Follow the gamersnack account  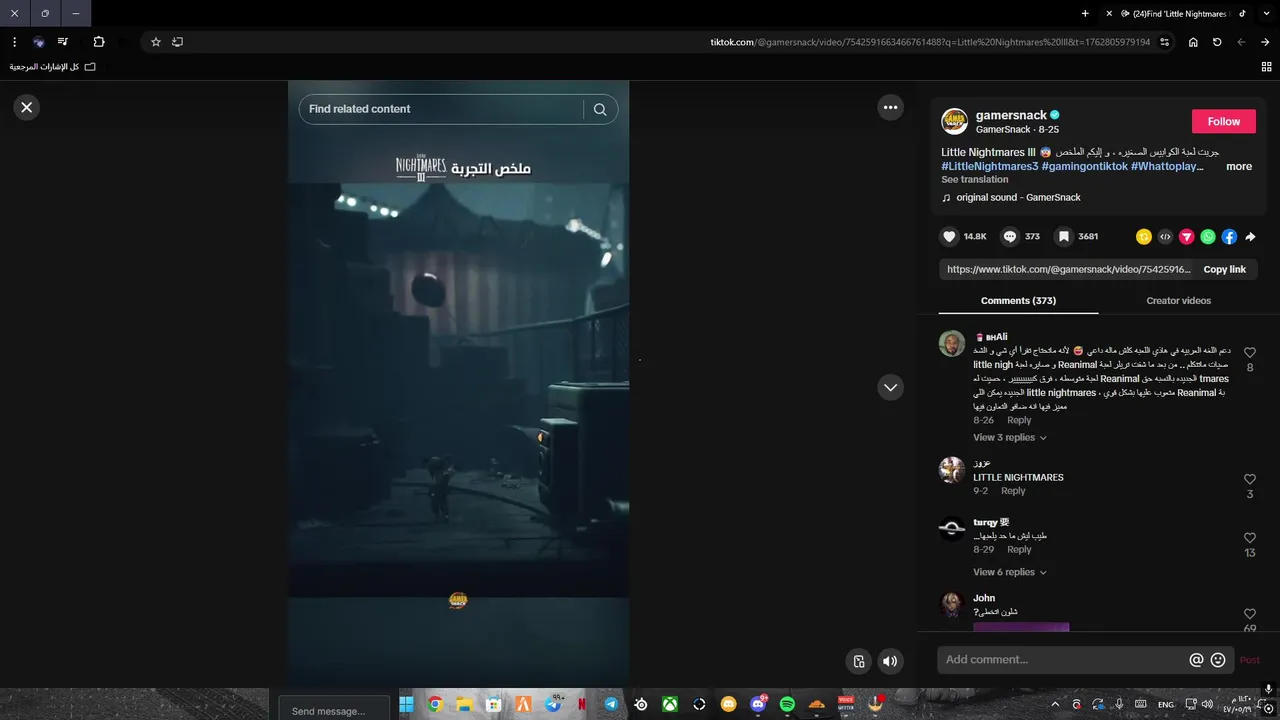[x=1223, y=121]
